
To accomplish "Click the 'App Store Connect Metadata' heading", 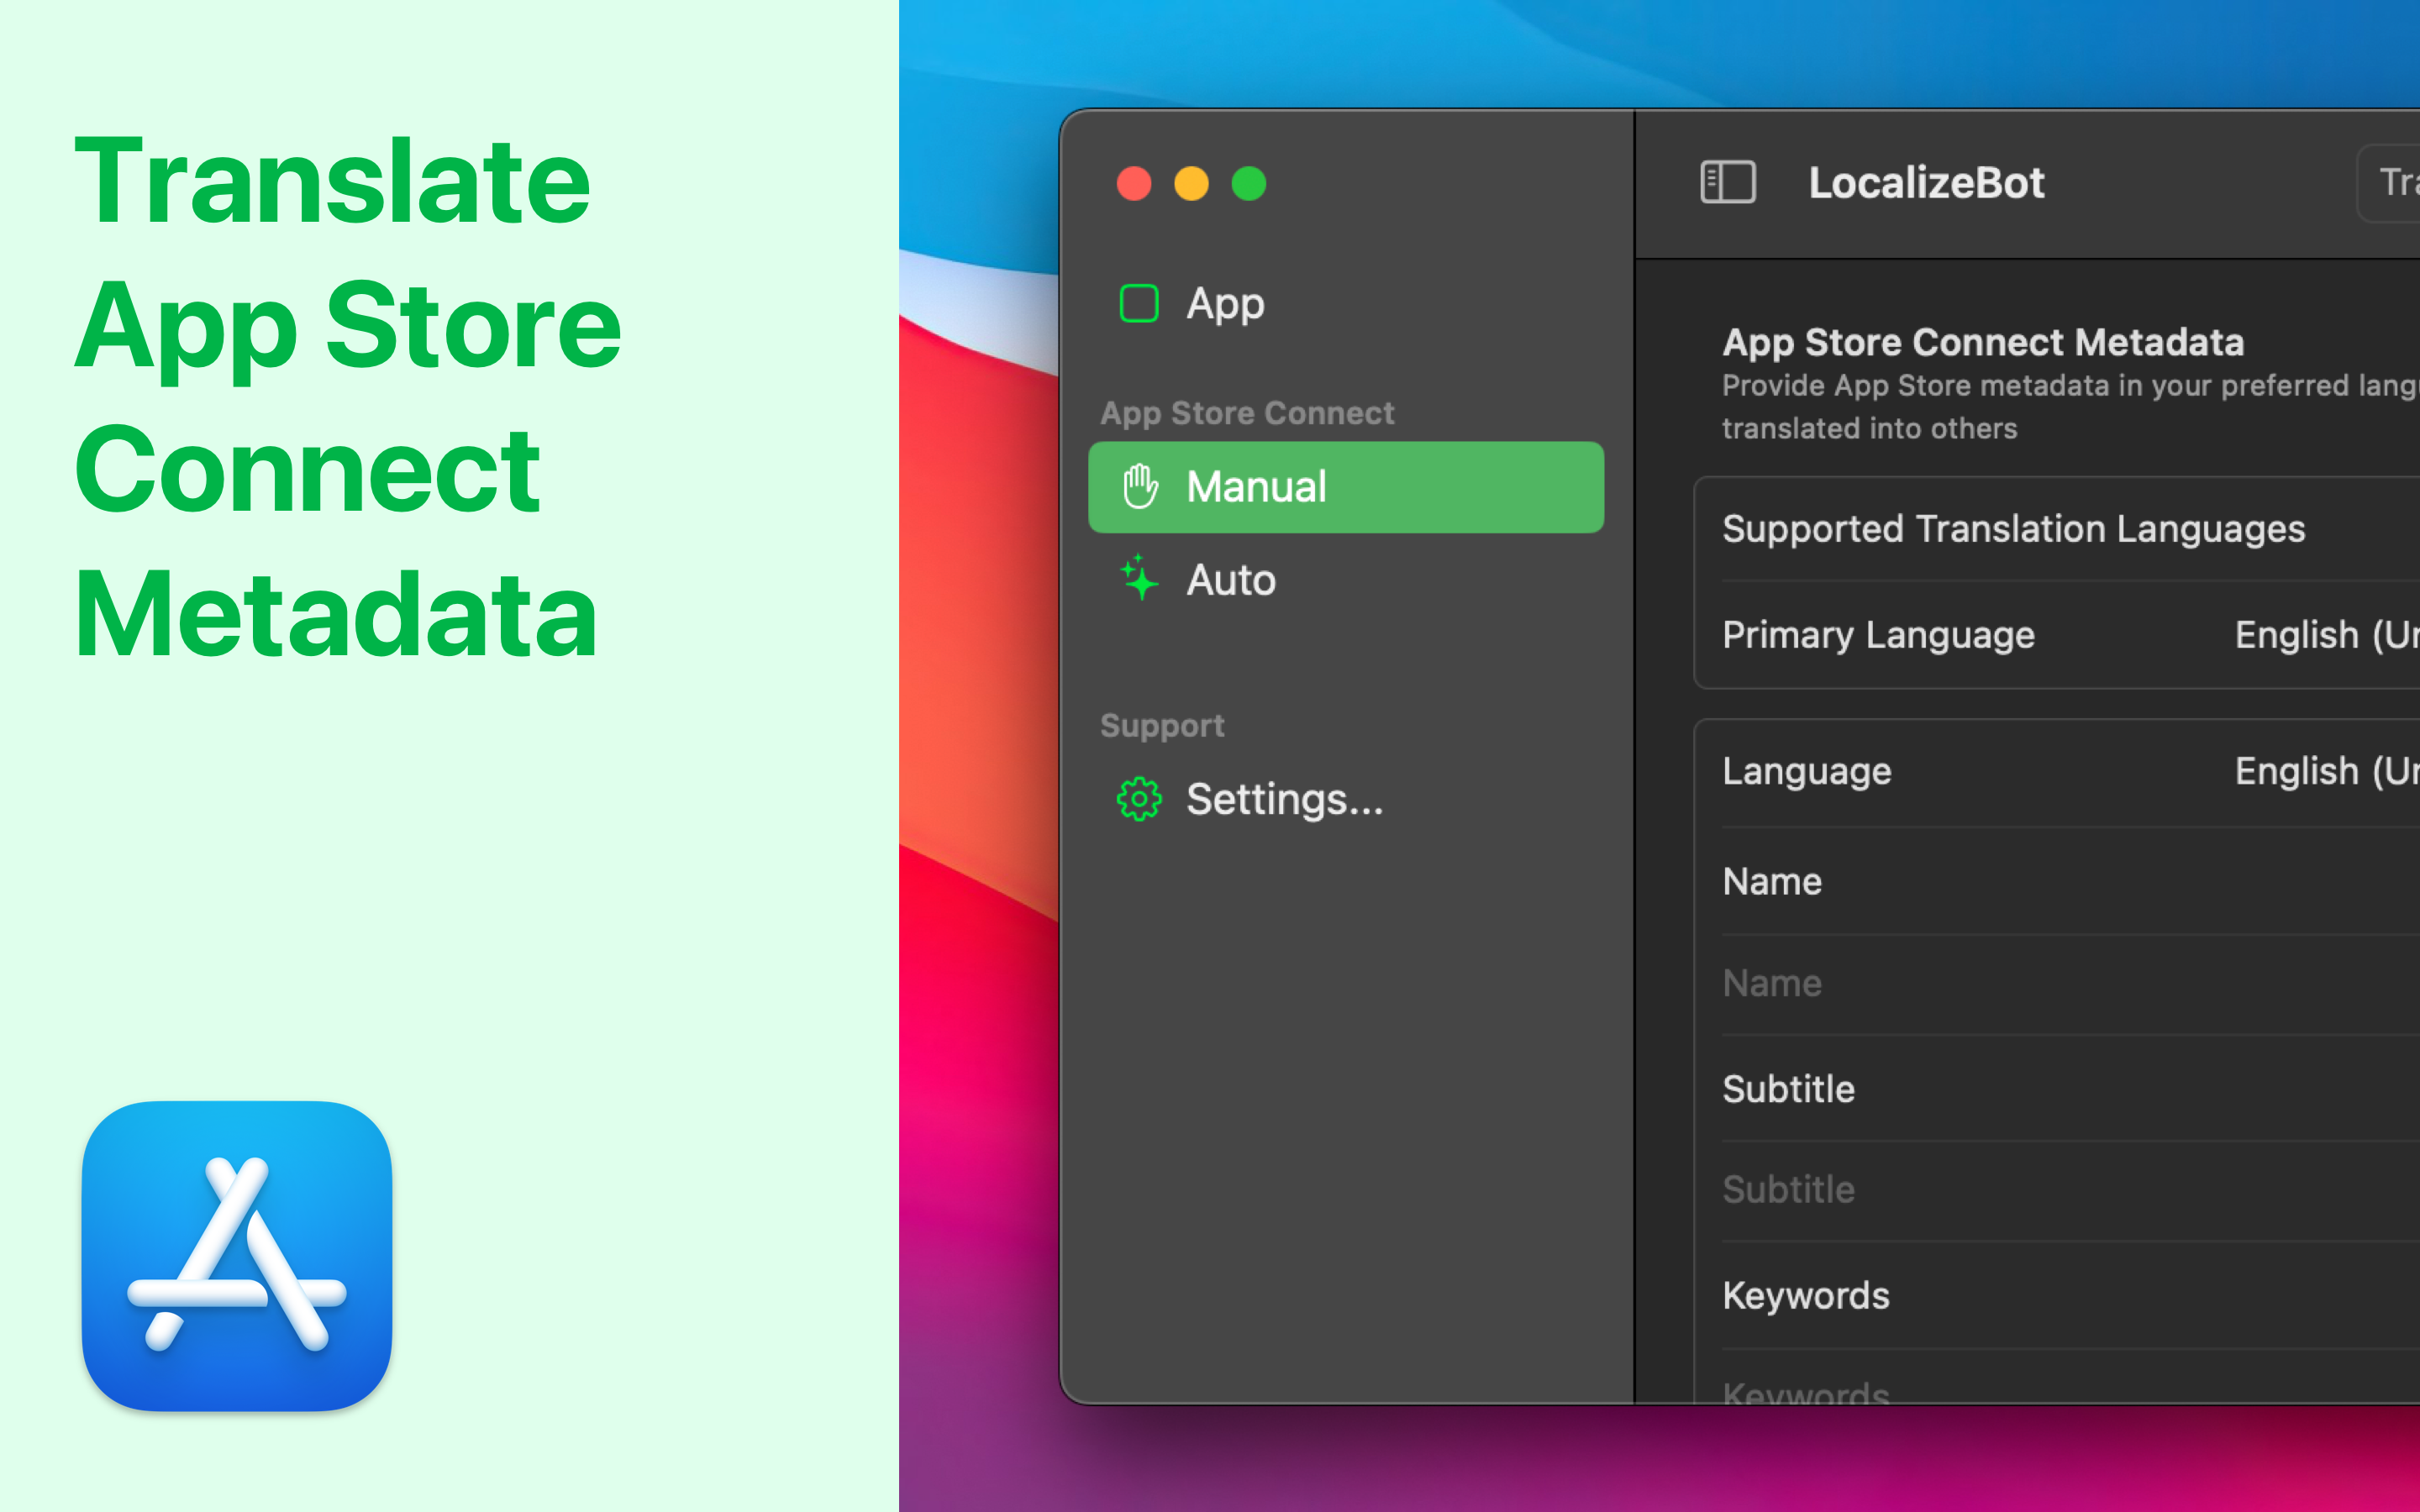I will click(x=1983, y=342).
